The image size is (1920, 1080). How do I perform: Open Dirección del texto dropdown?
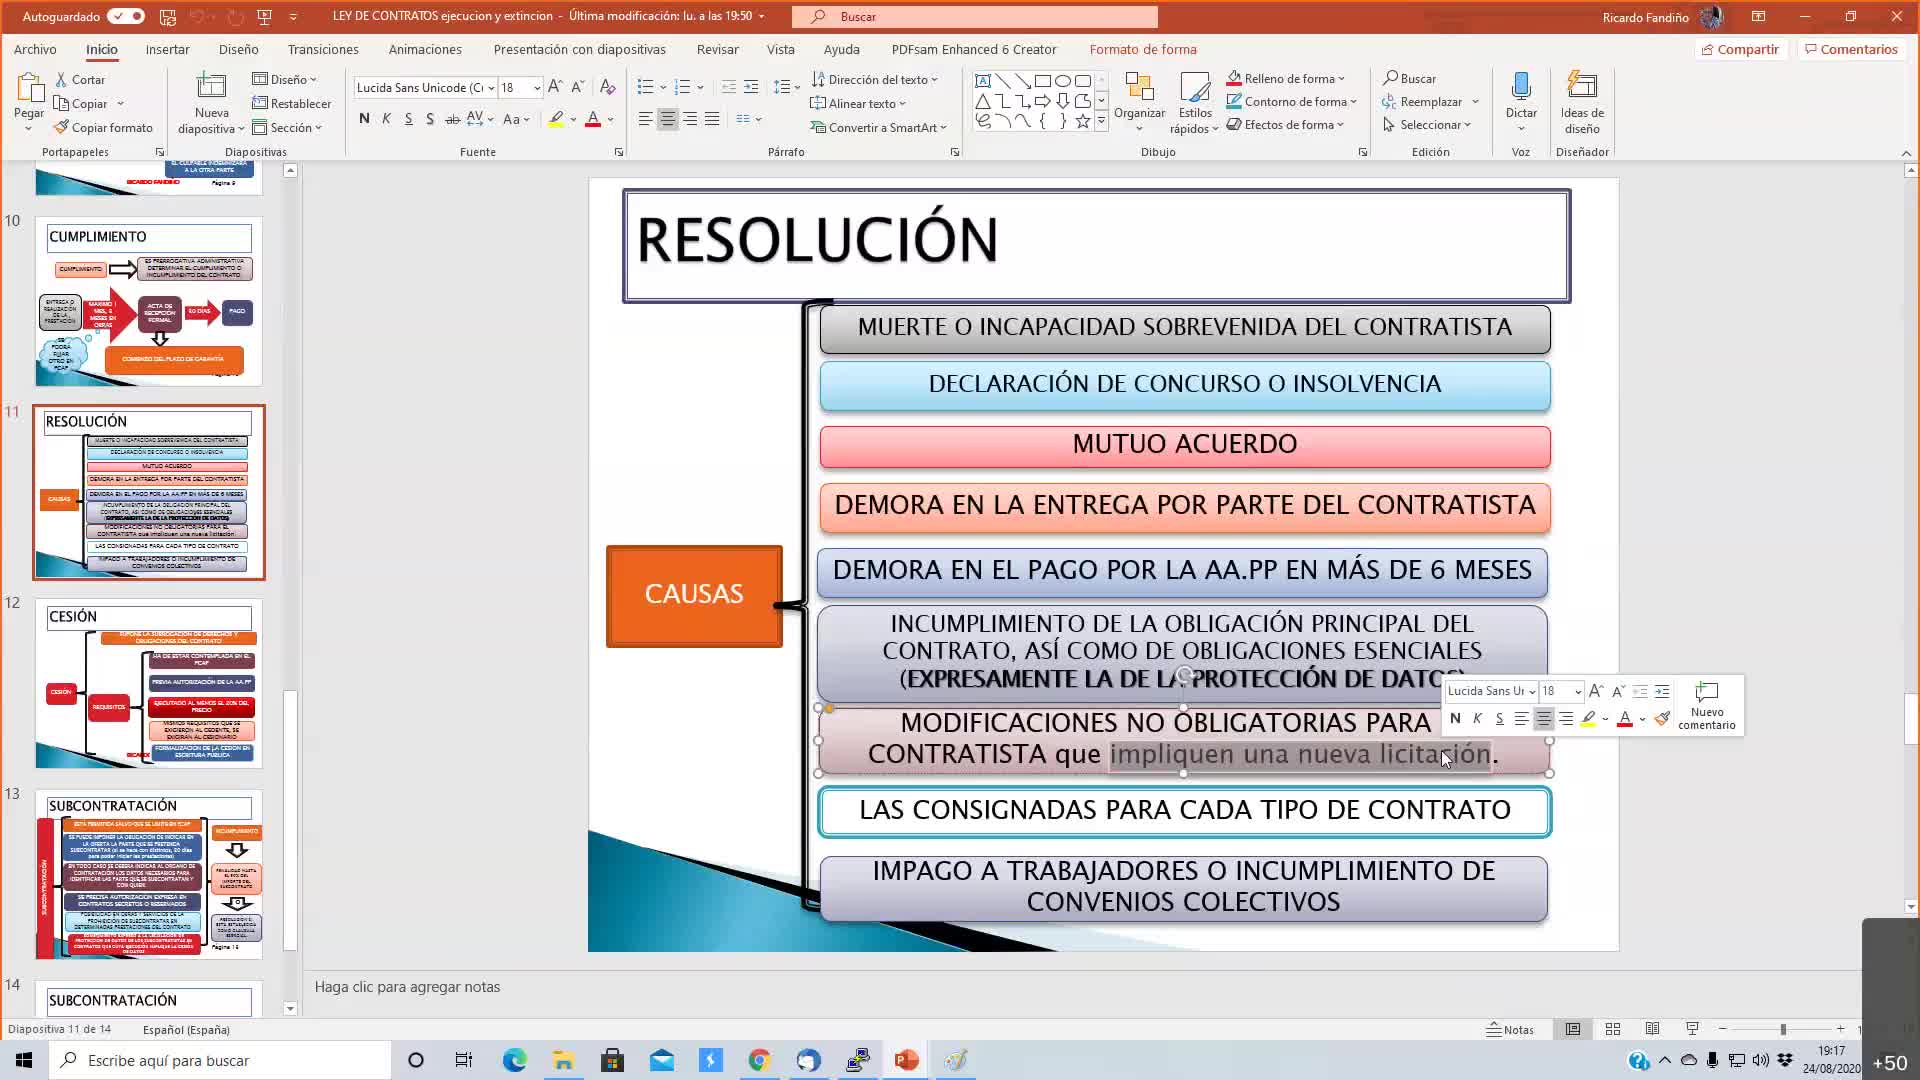click(875, 79)
